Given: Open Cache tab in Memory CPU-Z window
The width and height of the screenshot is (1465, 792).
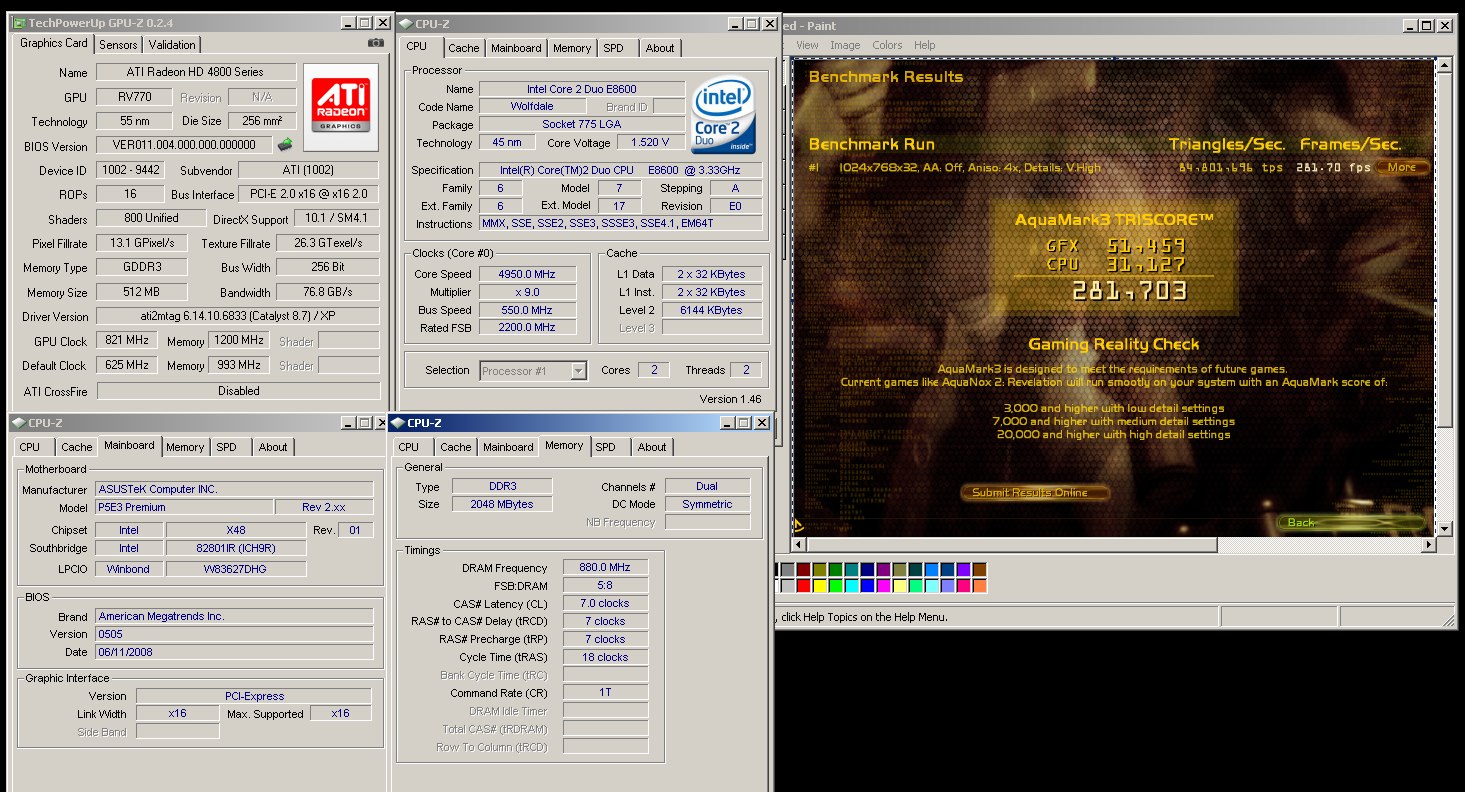Looking at the screenshot, I should click(x=455, y=447).
